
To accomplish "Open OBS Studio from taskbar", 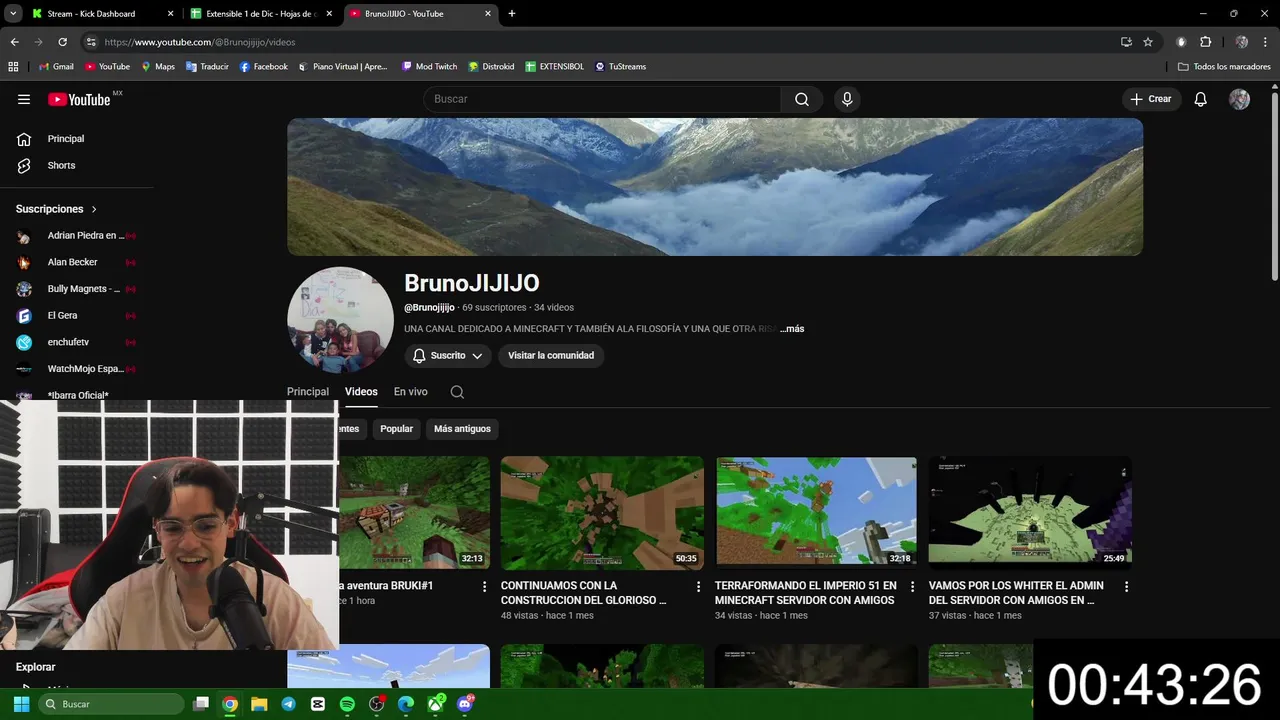I will pos(376,704).
